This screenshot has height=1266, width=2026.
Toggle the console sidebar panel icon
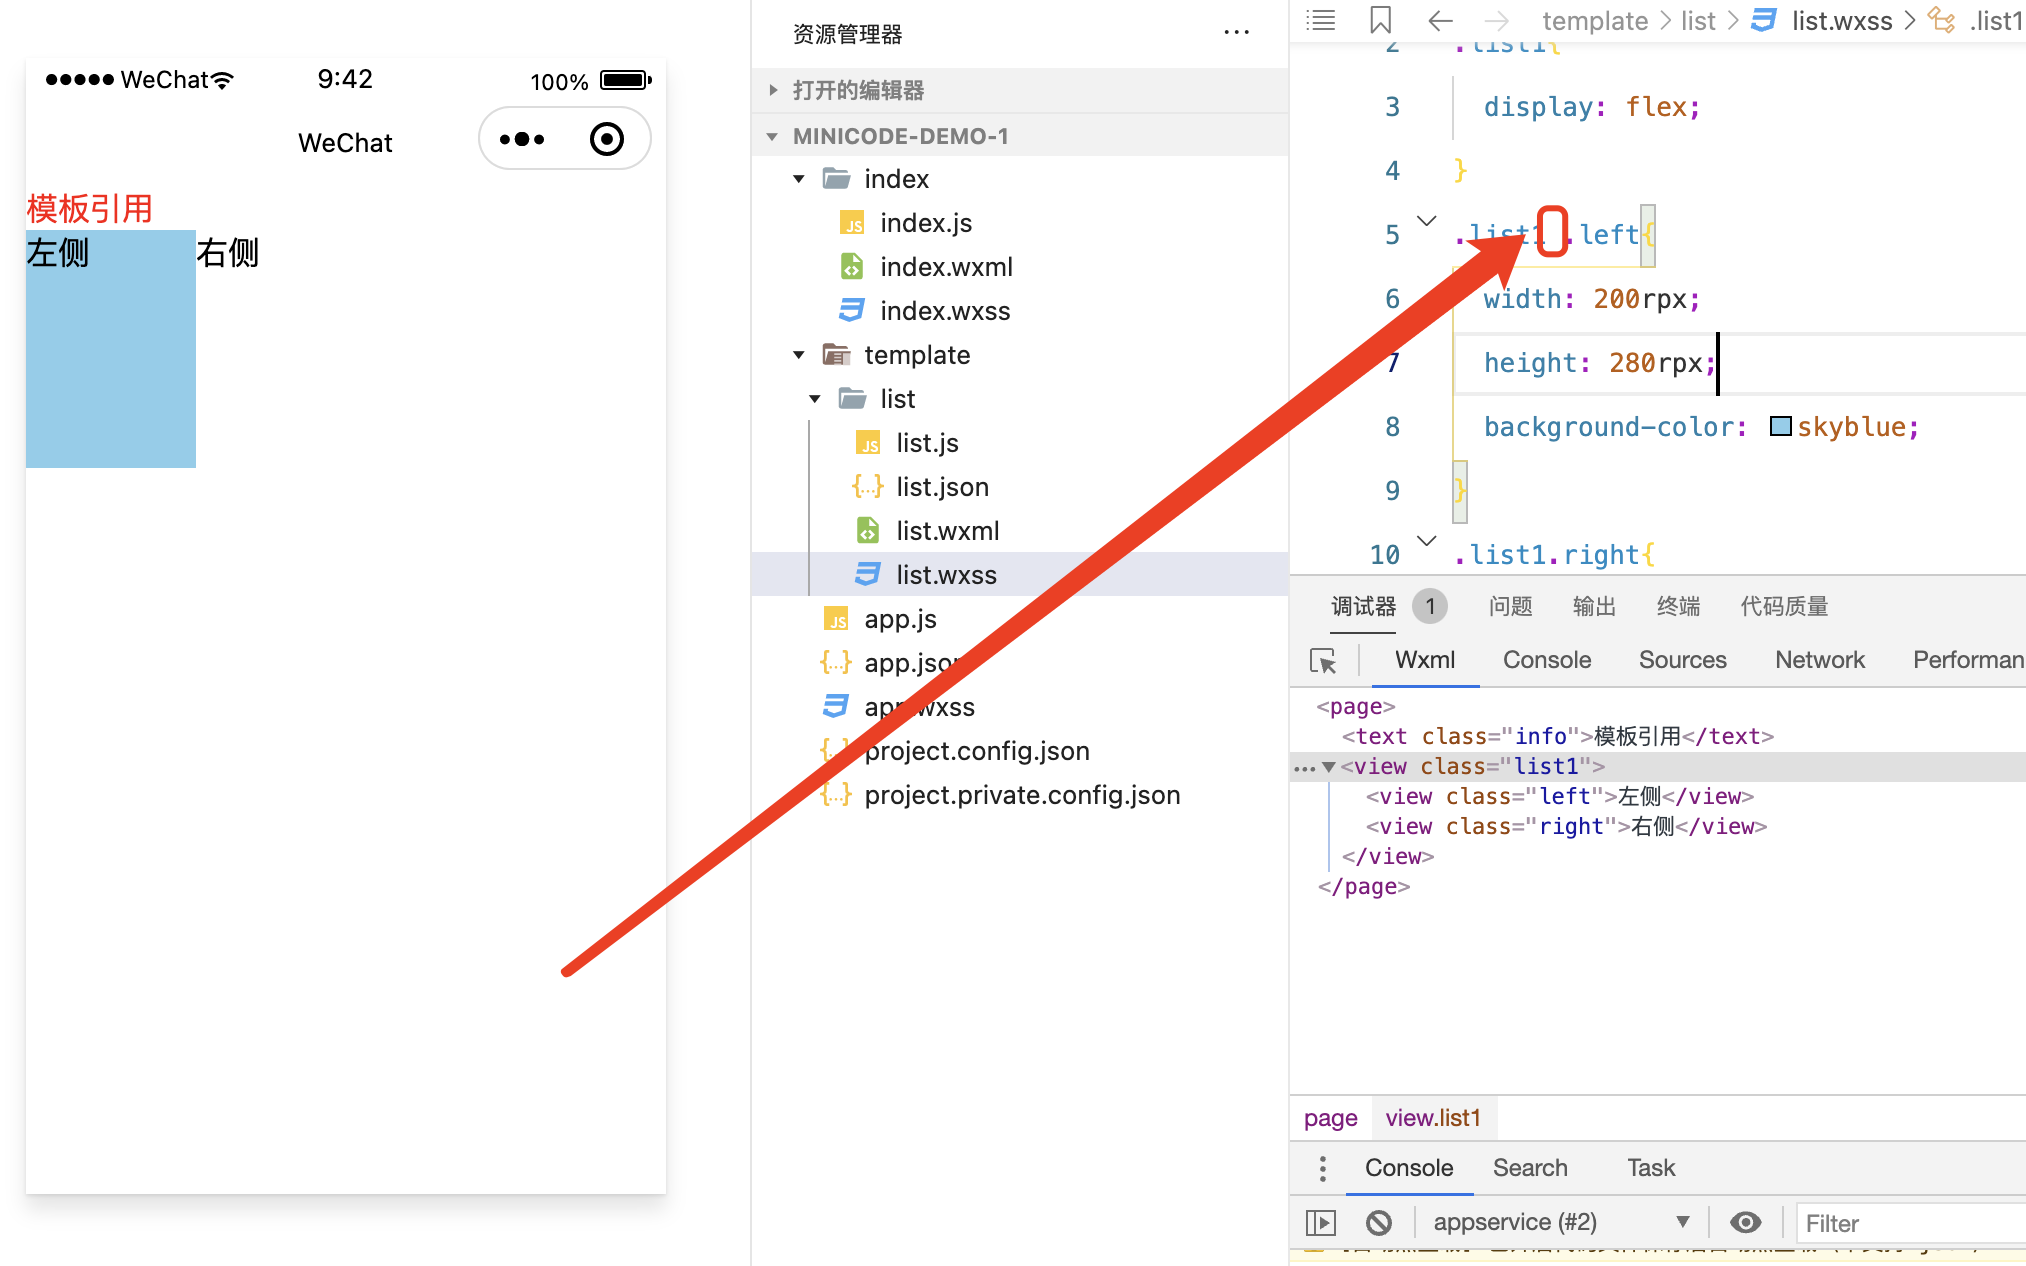click(1321, 1222)
